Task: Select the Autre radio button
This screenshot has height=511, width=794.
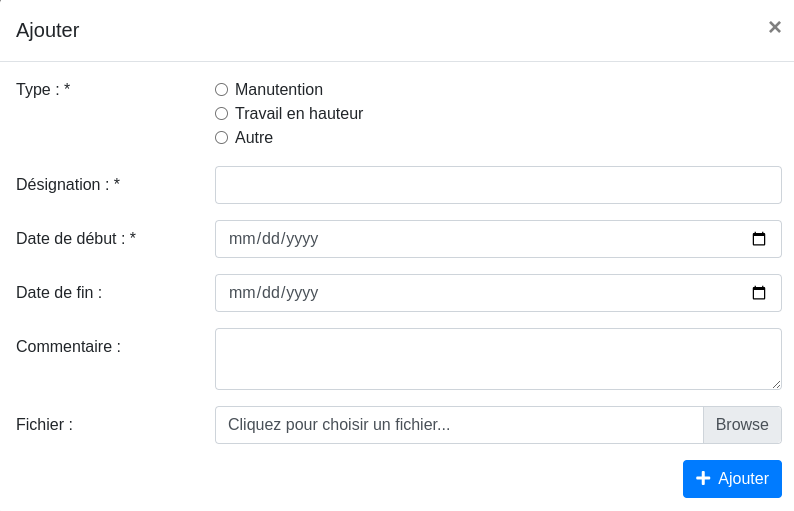Action: click(x=222, y=138)
